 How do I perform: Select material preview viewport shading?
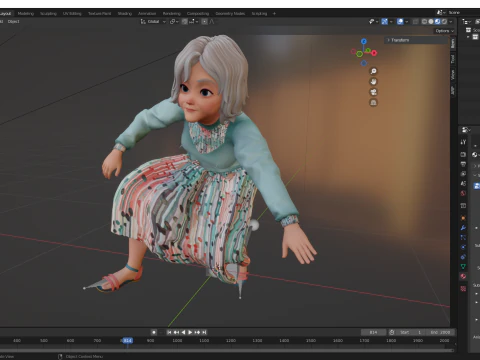(x=437, y=22)
